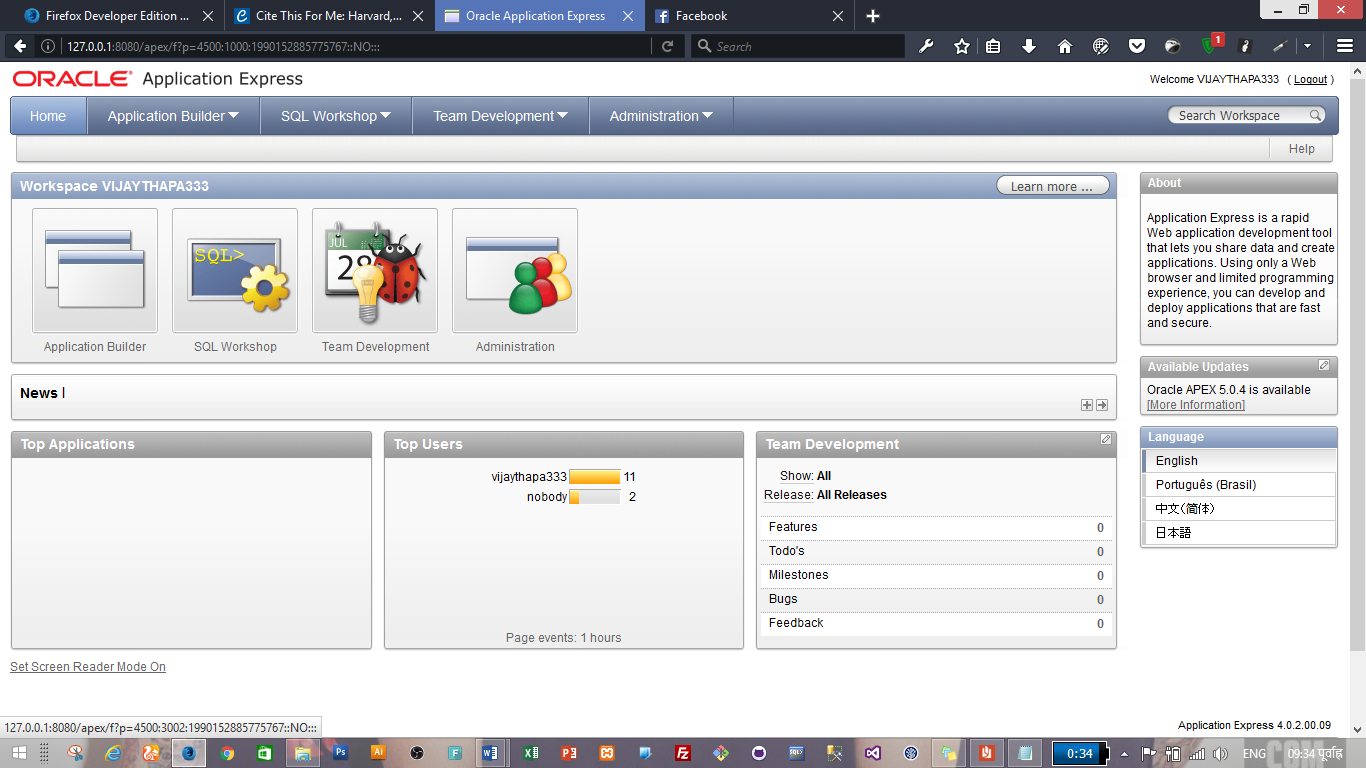Click the edit icon on Available Updates header
Viewport: 1366px width, 768px height.
coord(1322,366)
